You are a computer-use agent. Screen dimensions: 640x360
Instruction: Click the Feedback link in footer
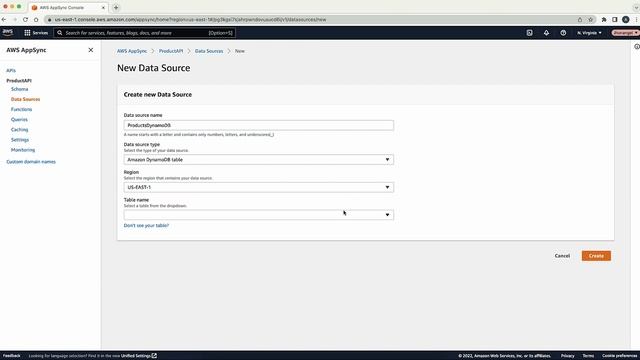11,356
